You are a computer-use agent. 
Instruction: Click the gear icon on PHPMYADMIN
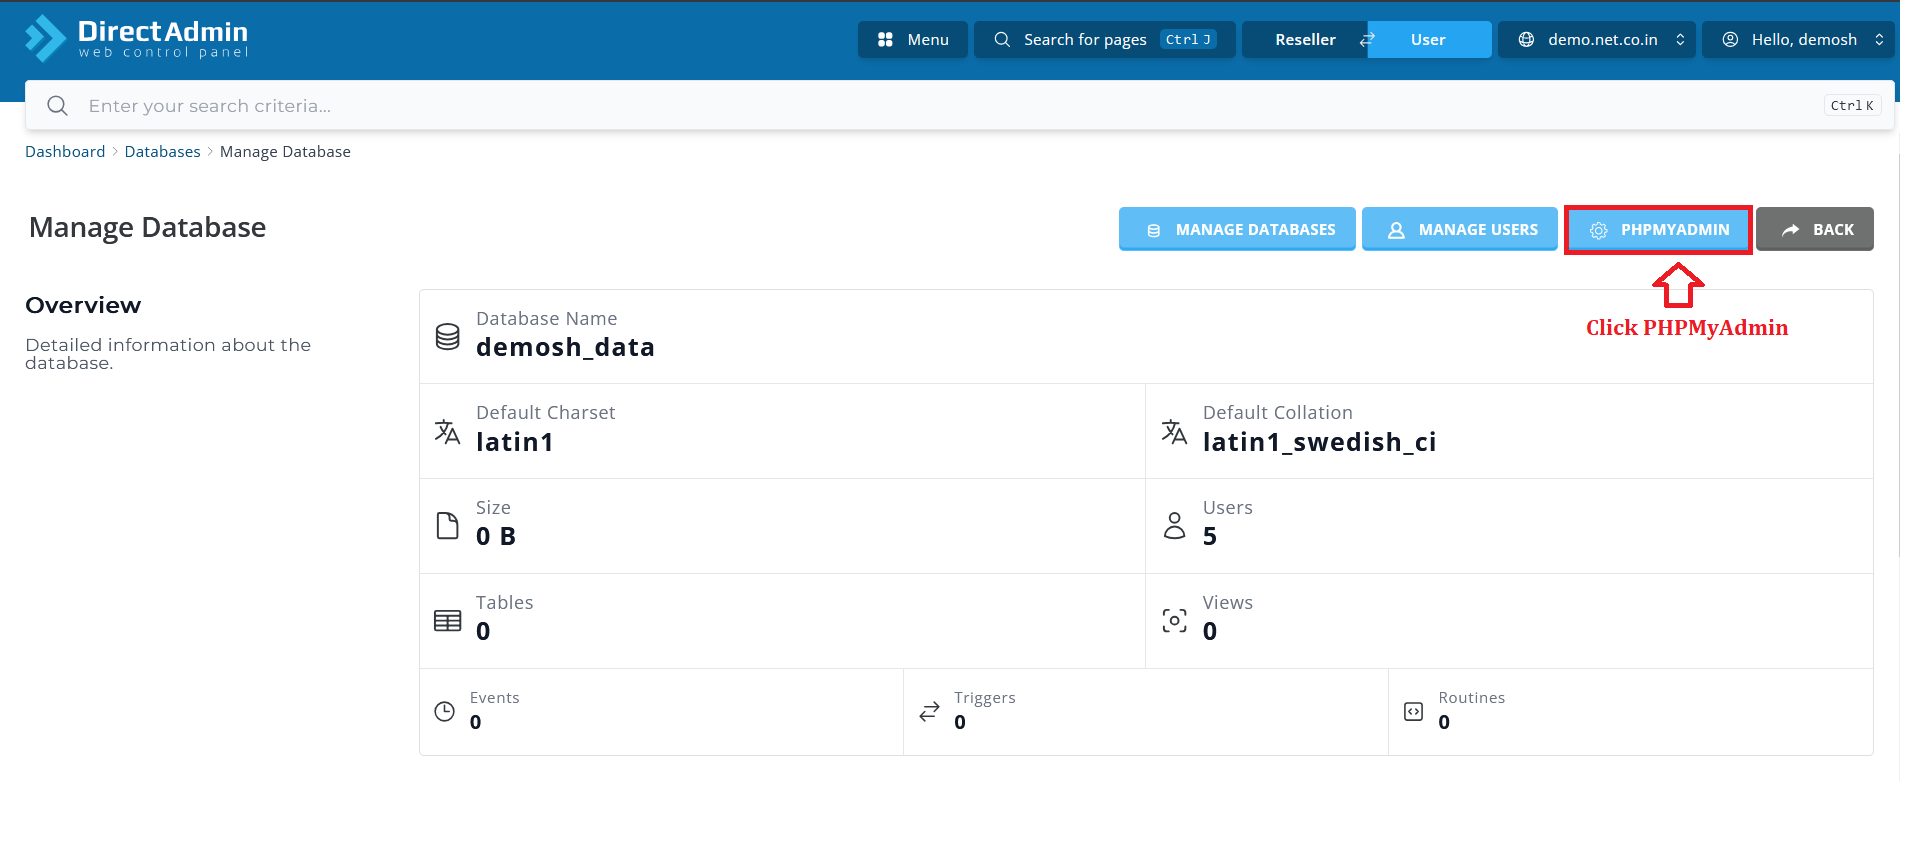click(x=1598, y=231)
